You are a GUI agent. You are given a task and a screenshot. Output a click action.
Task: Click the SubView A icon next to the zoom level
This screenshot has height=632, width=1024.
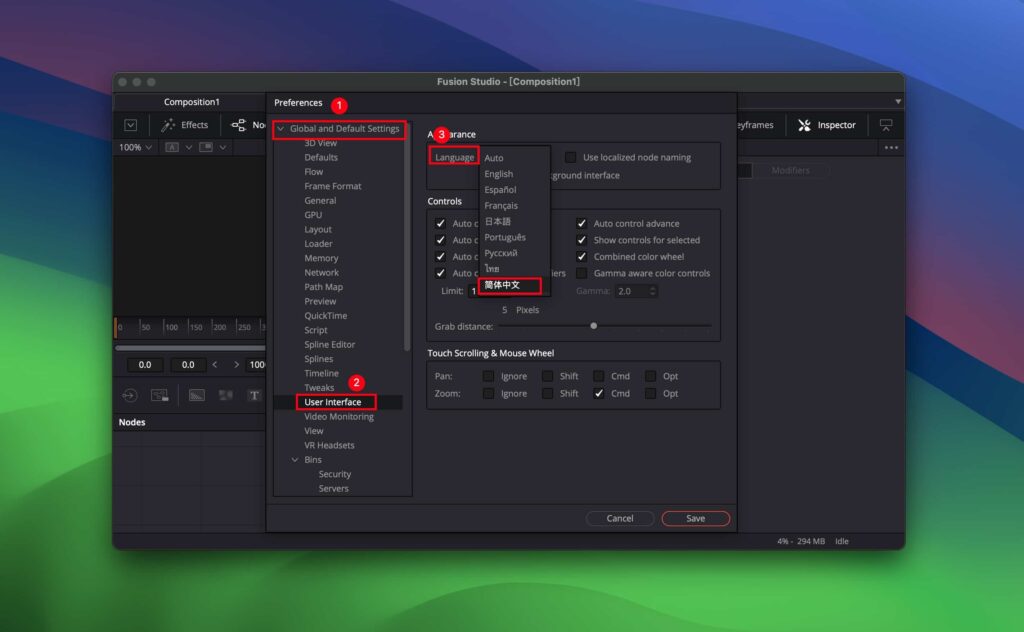click(x=170, y=146)
